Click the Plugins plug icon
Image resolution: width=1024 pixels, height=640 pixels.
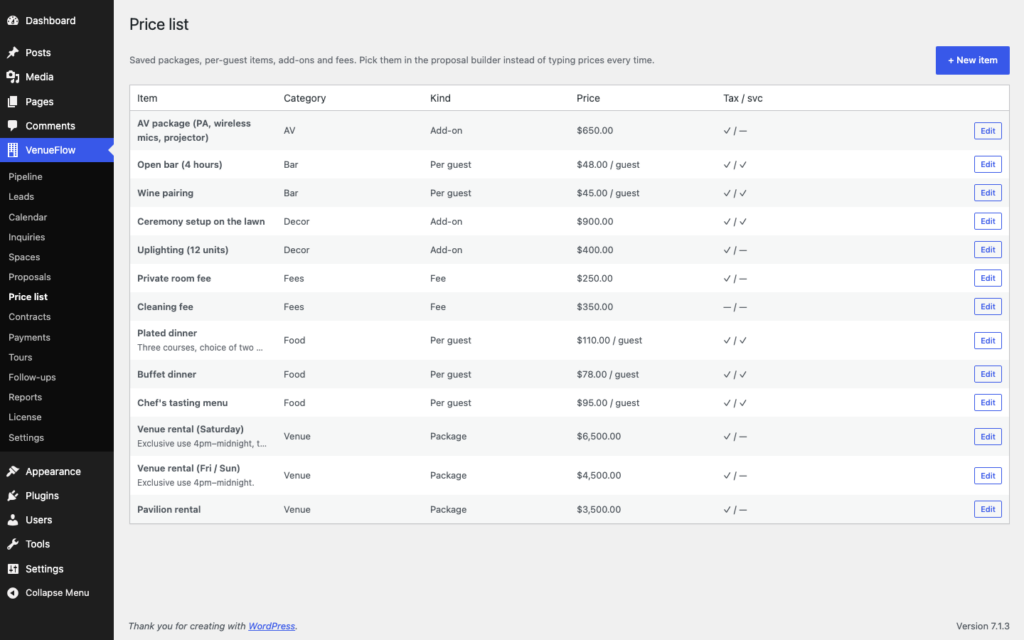(x=12, y=495)
